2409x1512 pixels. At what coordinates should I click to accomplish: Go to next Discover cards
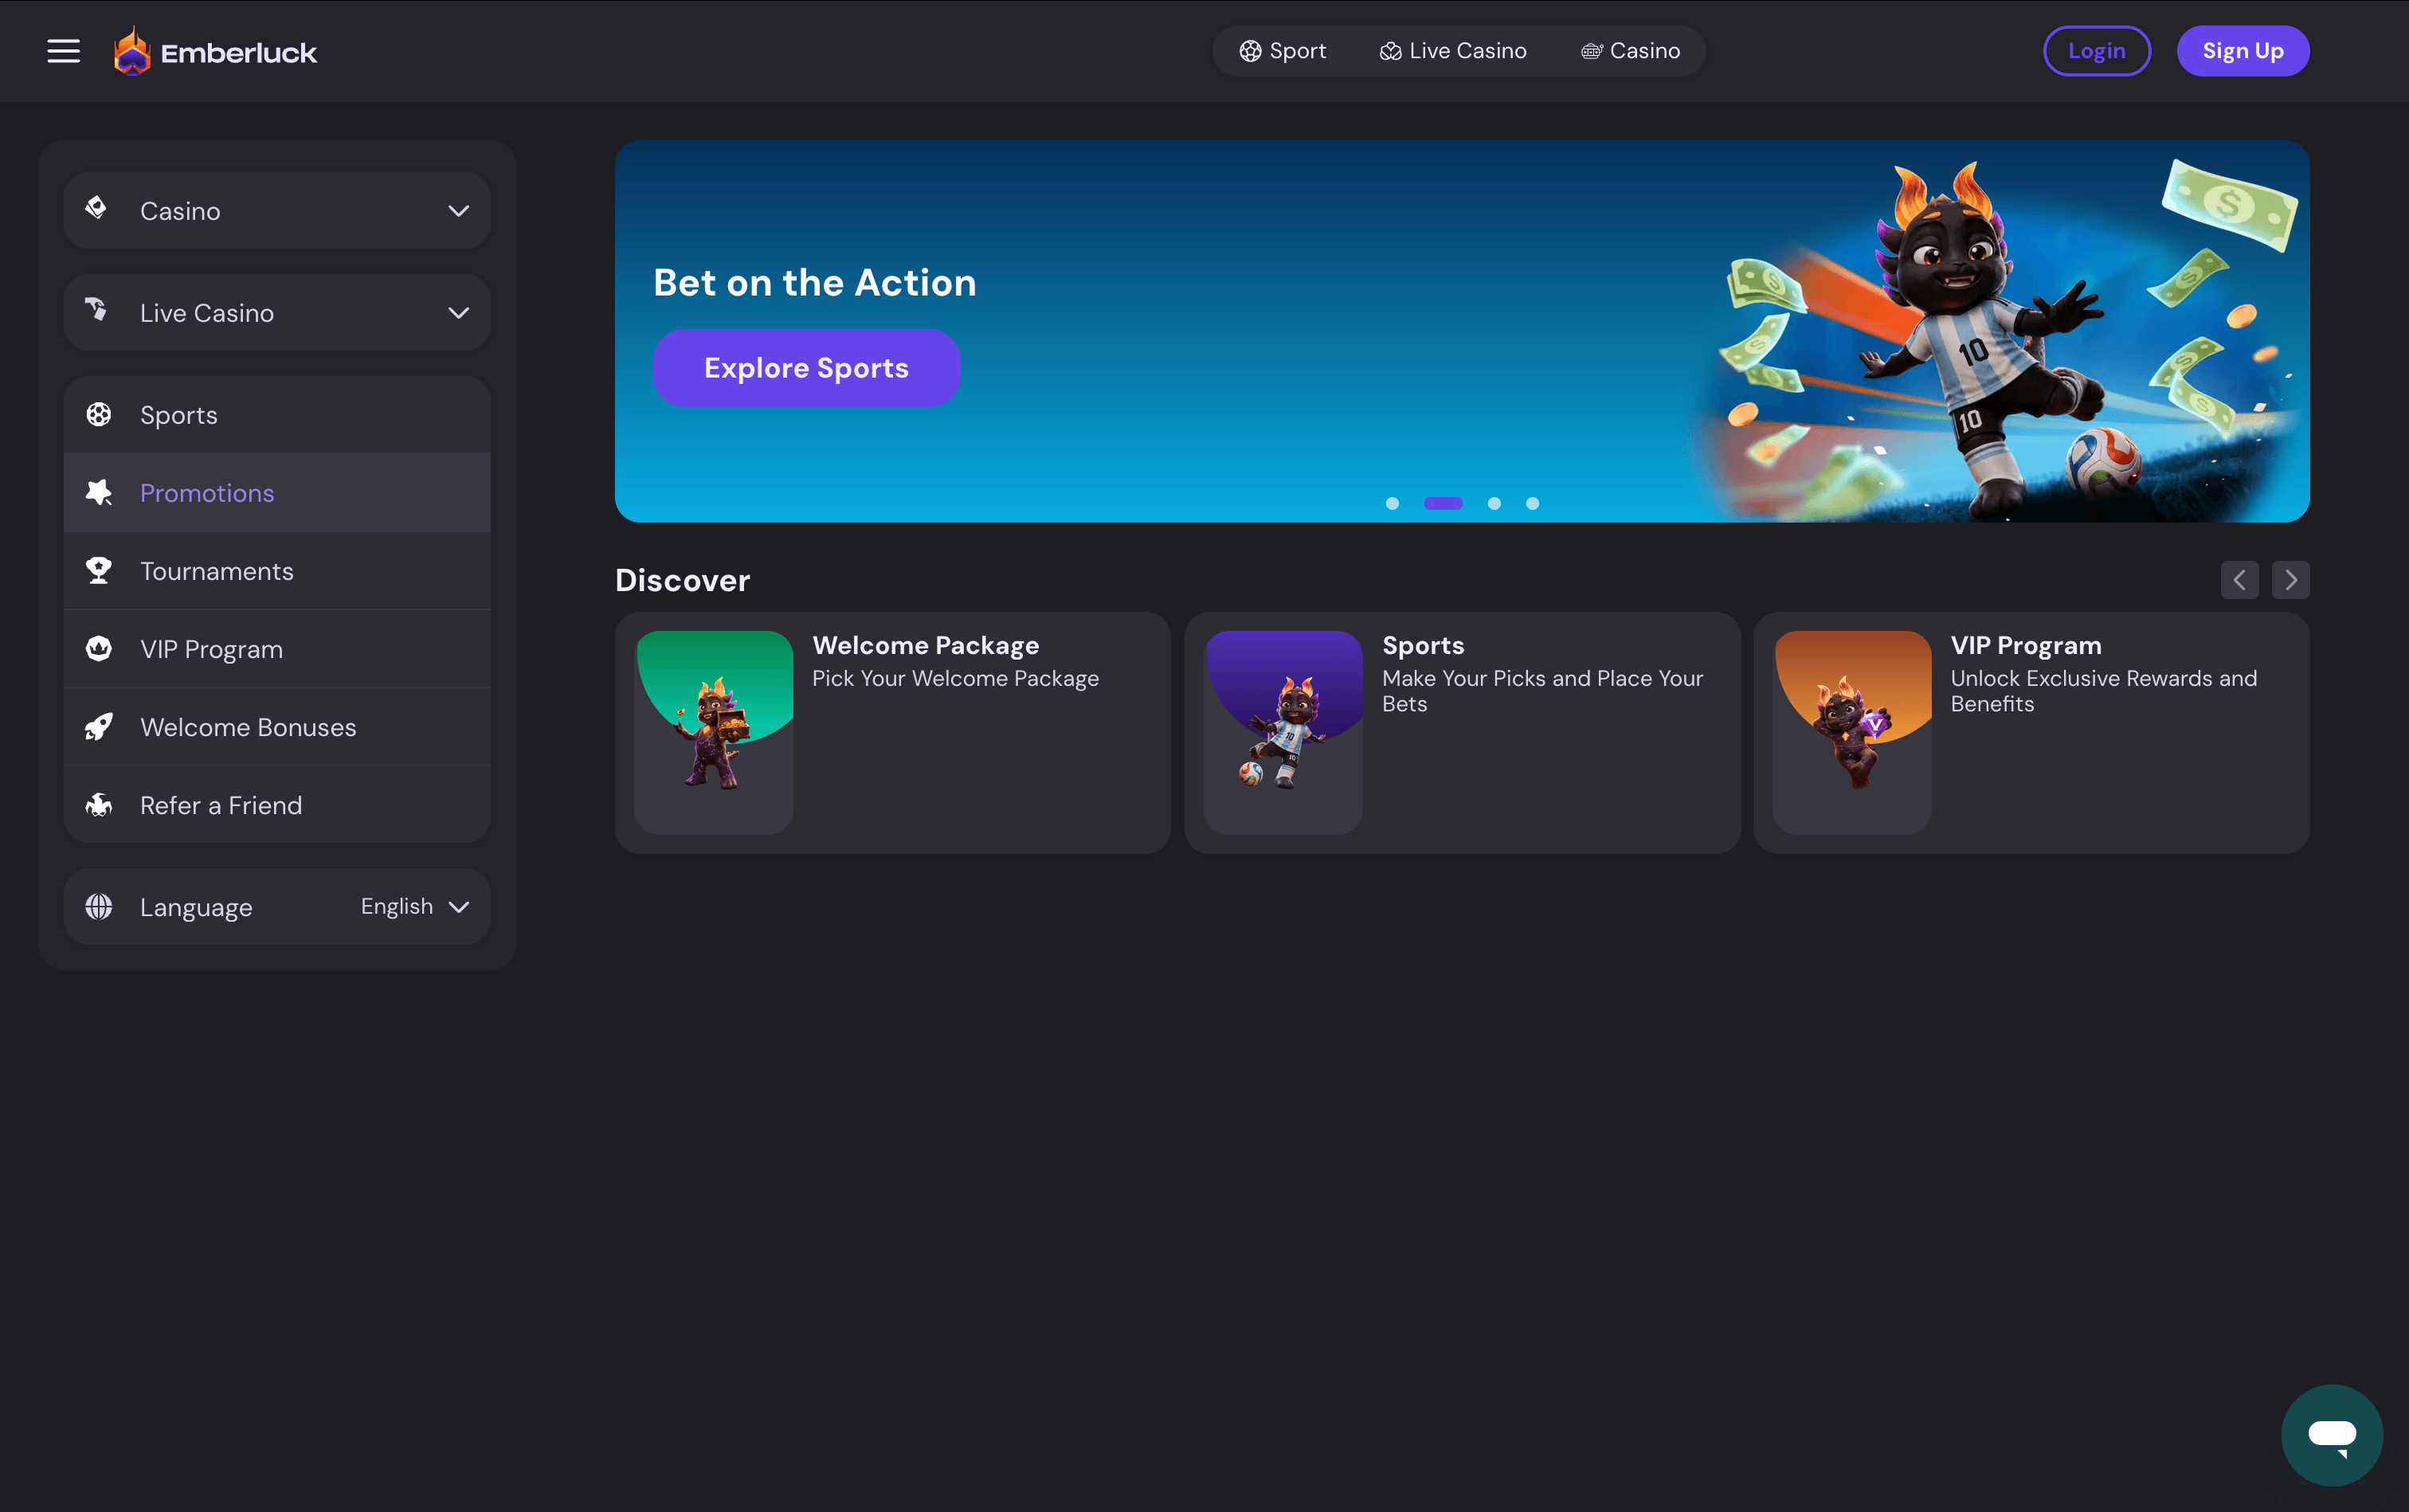click(x=2290, y=580)
